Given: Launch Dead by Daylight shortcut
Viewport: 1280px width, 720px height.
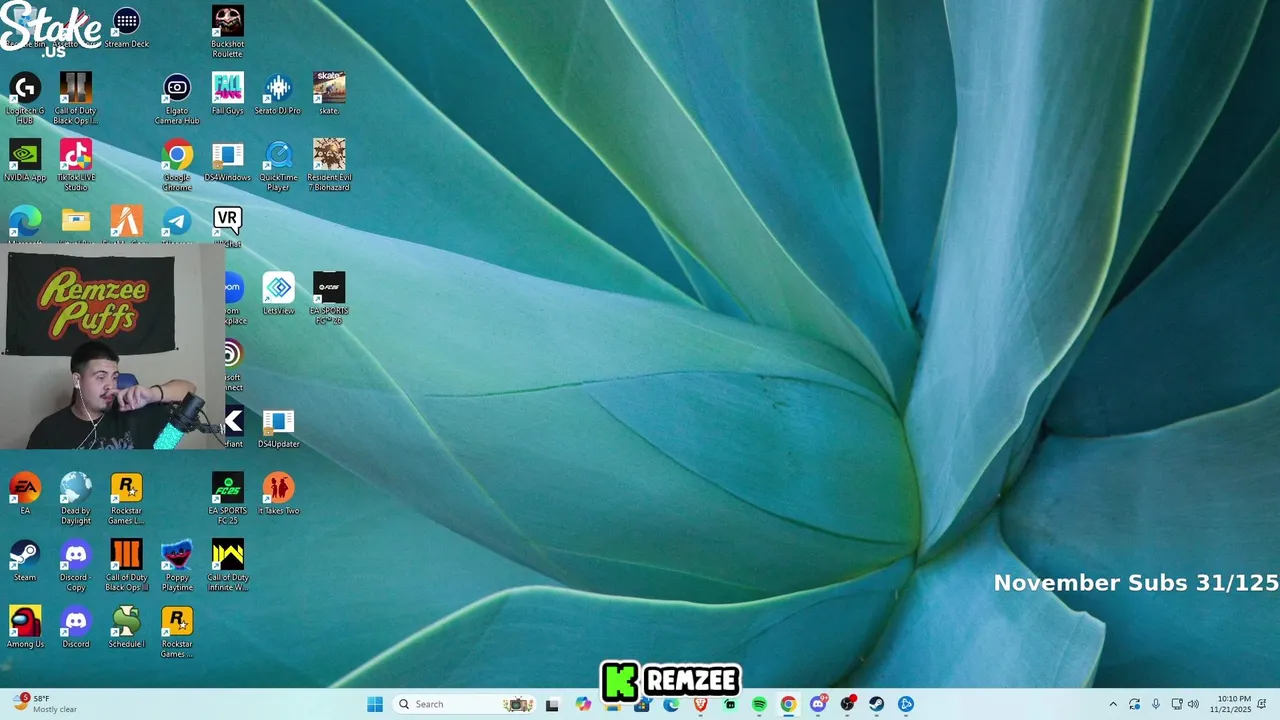Looking at the screenshot, I should pos(76,499).
